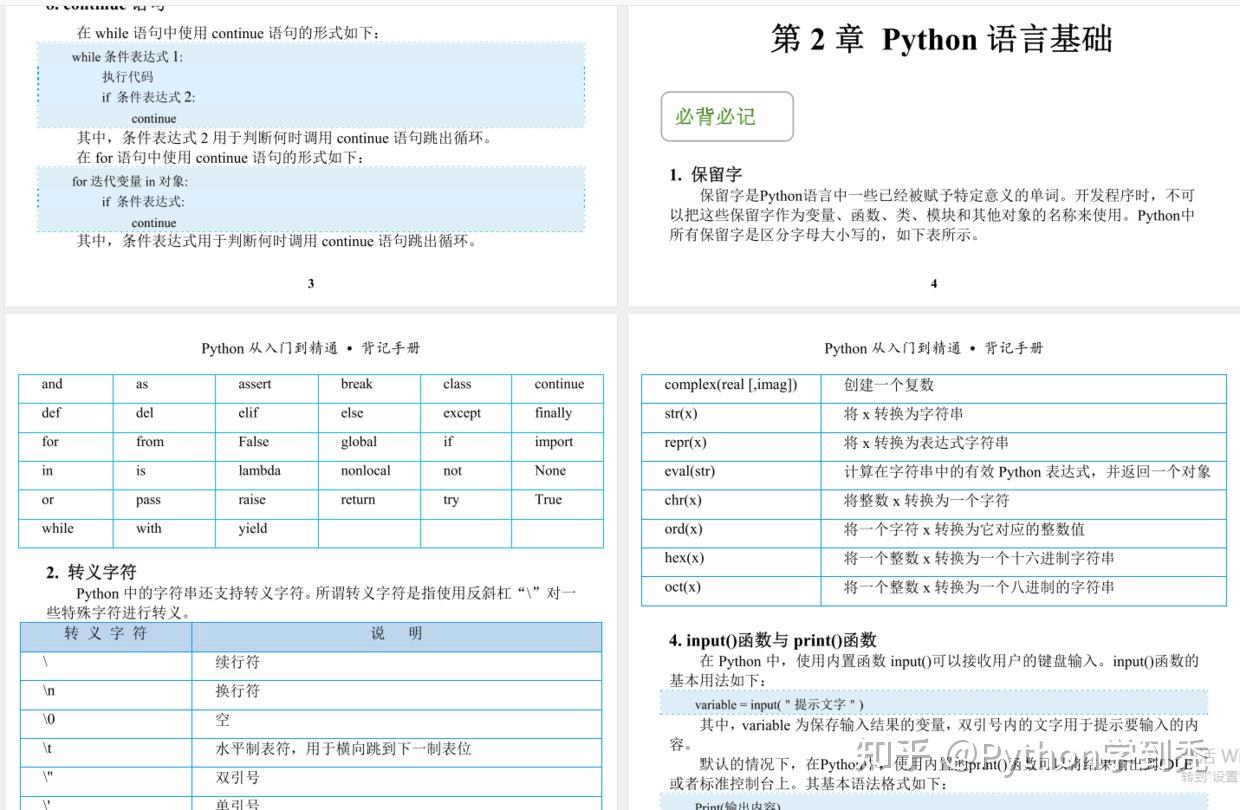This screenshot has width=1240, height=810.
Task: Click the page header Python 从入门到精通 背记手册
Action: point(310,349)
